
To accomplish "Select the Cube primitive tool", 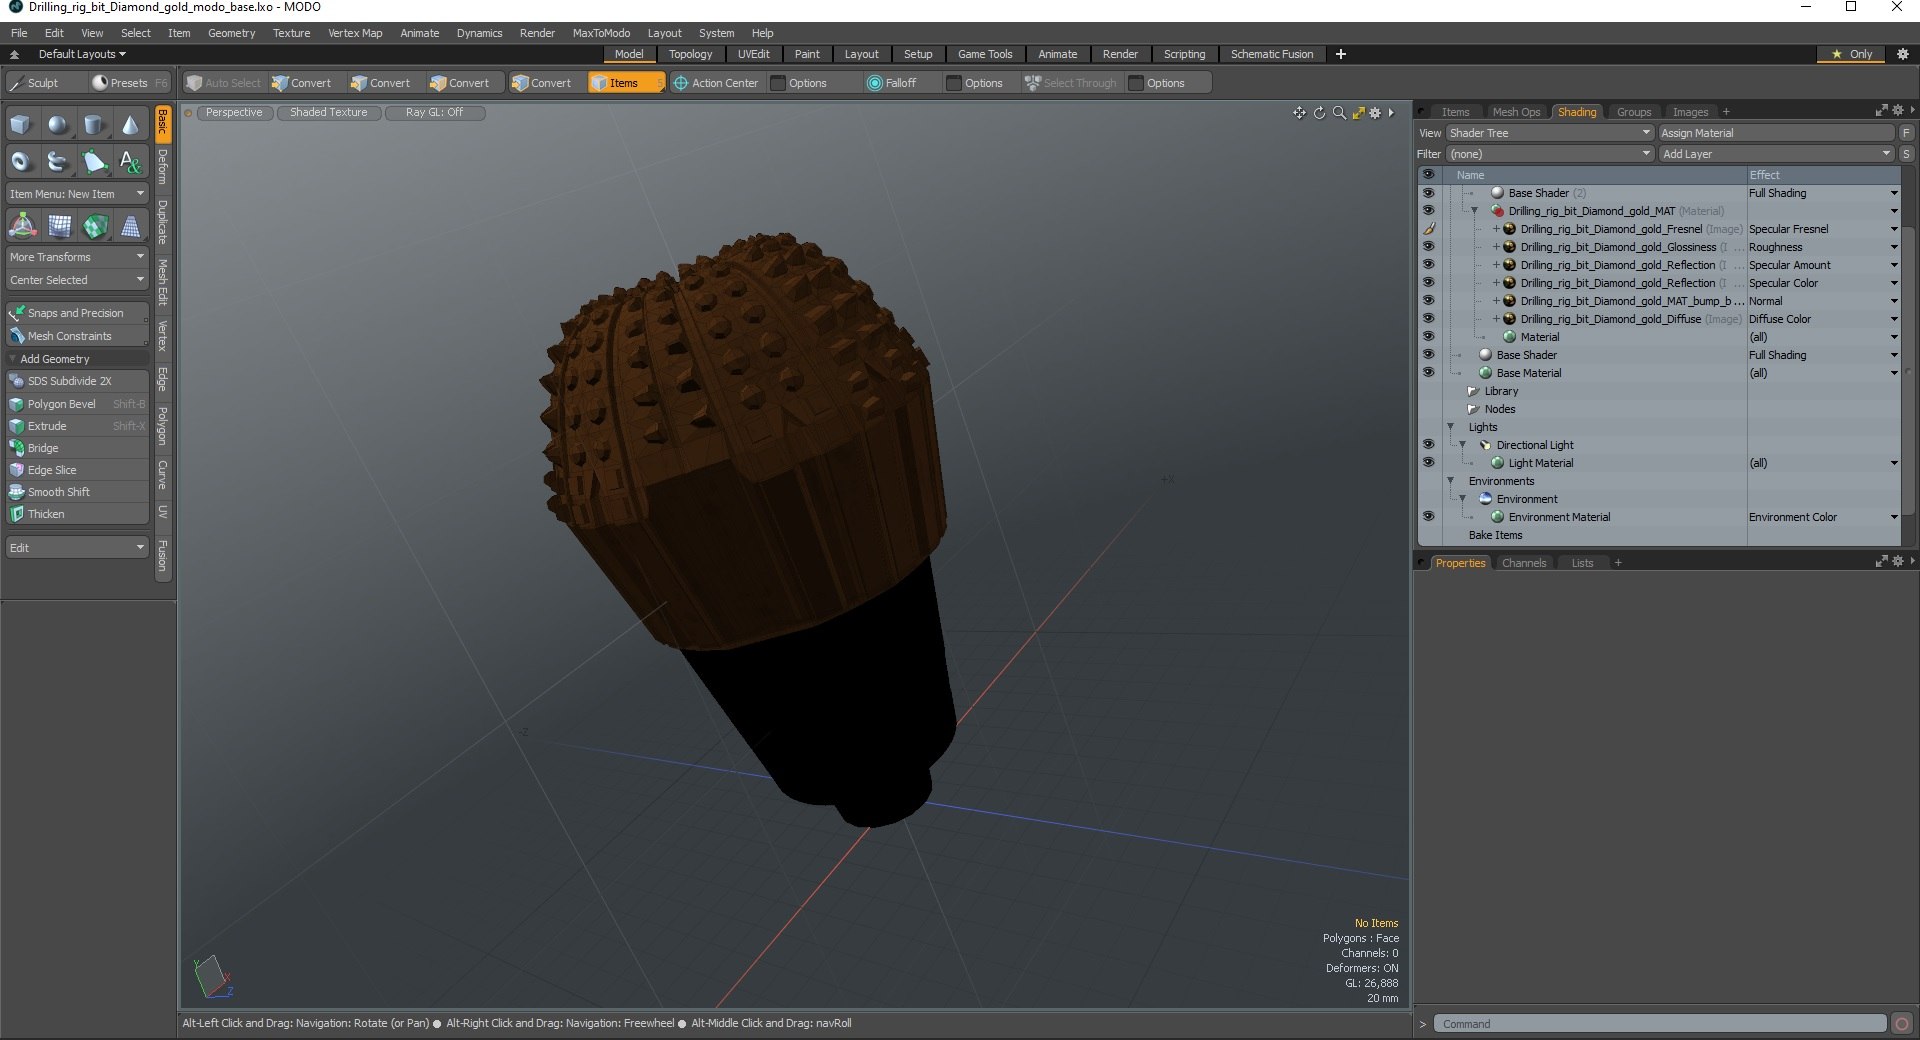I will click(x=21, y=125).
